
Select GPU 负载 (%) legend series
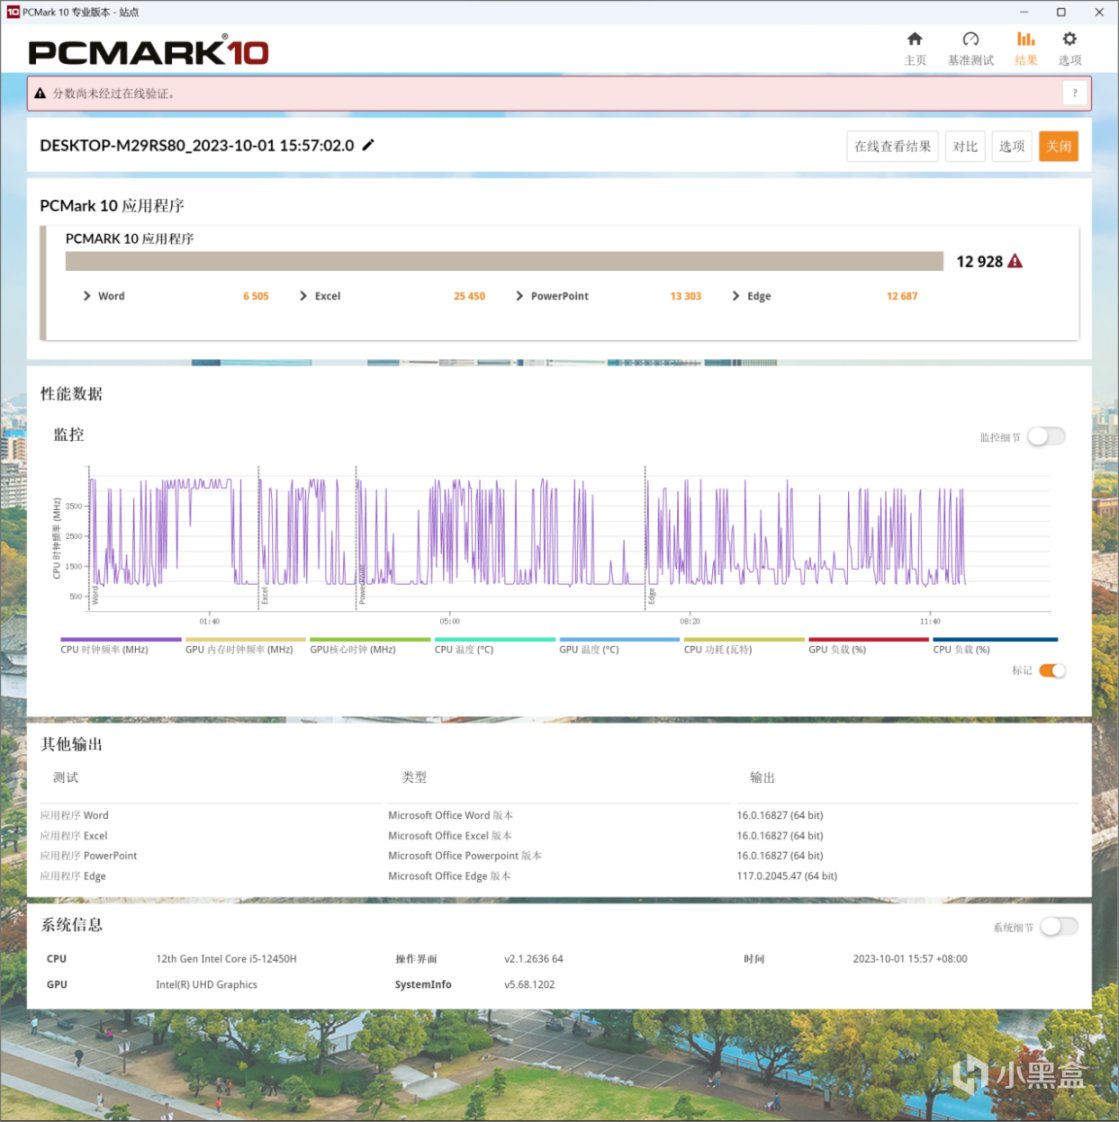pos(869,645)
